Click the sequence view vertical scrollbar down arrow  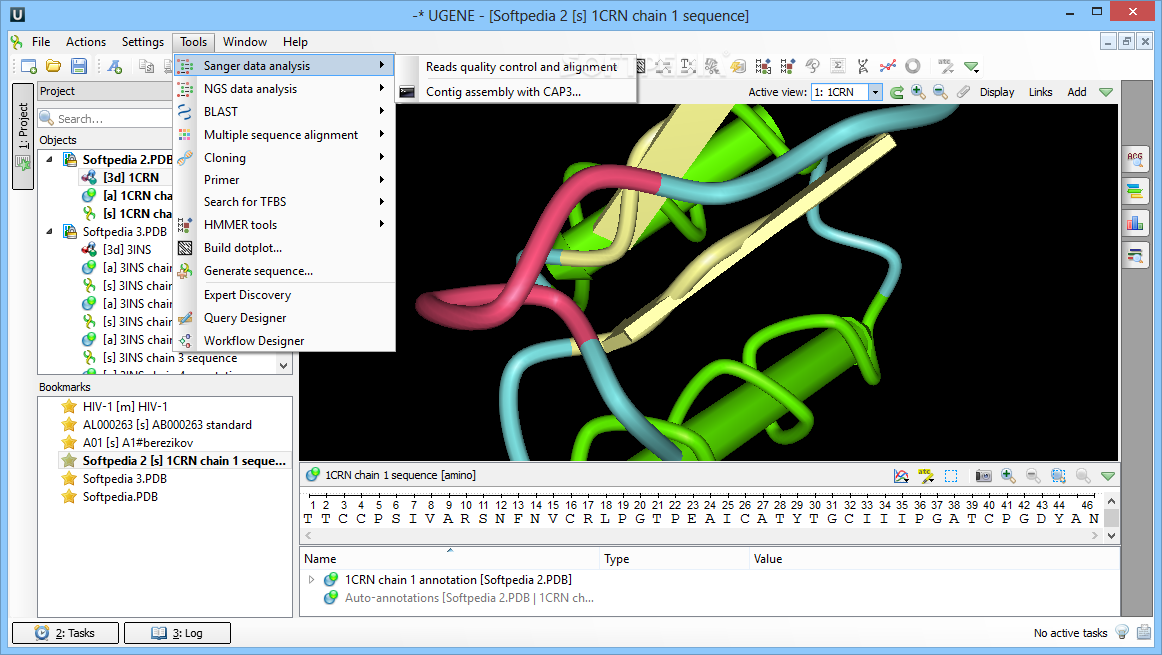1112,535
